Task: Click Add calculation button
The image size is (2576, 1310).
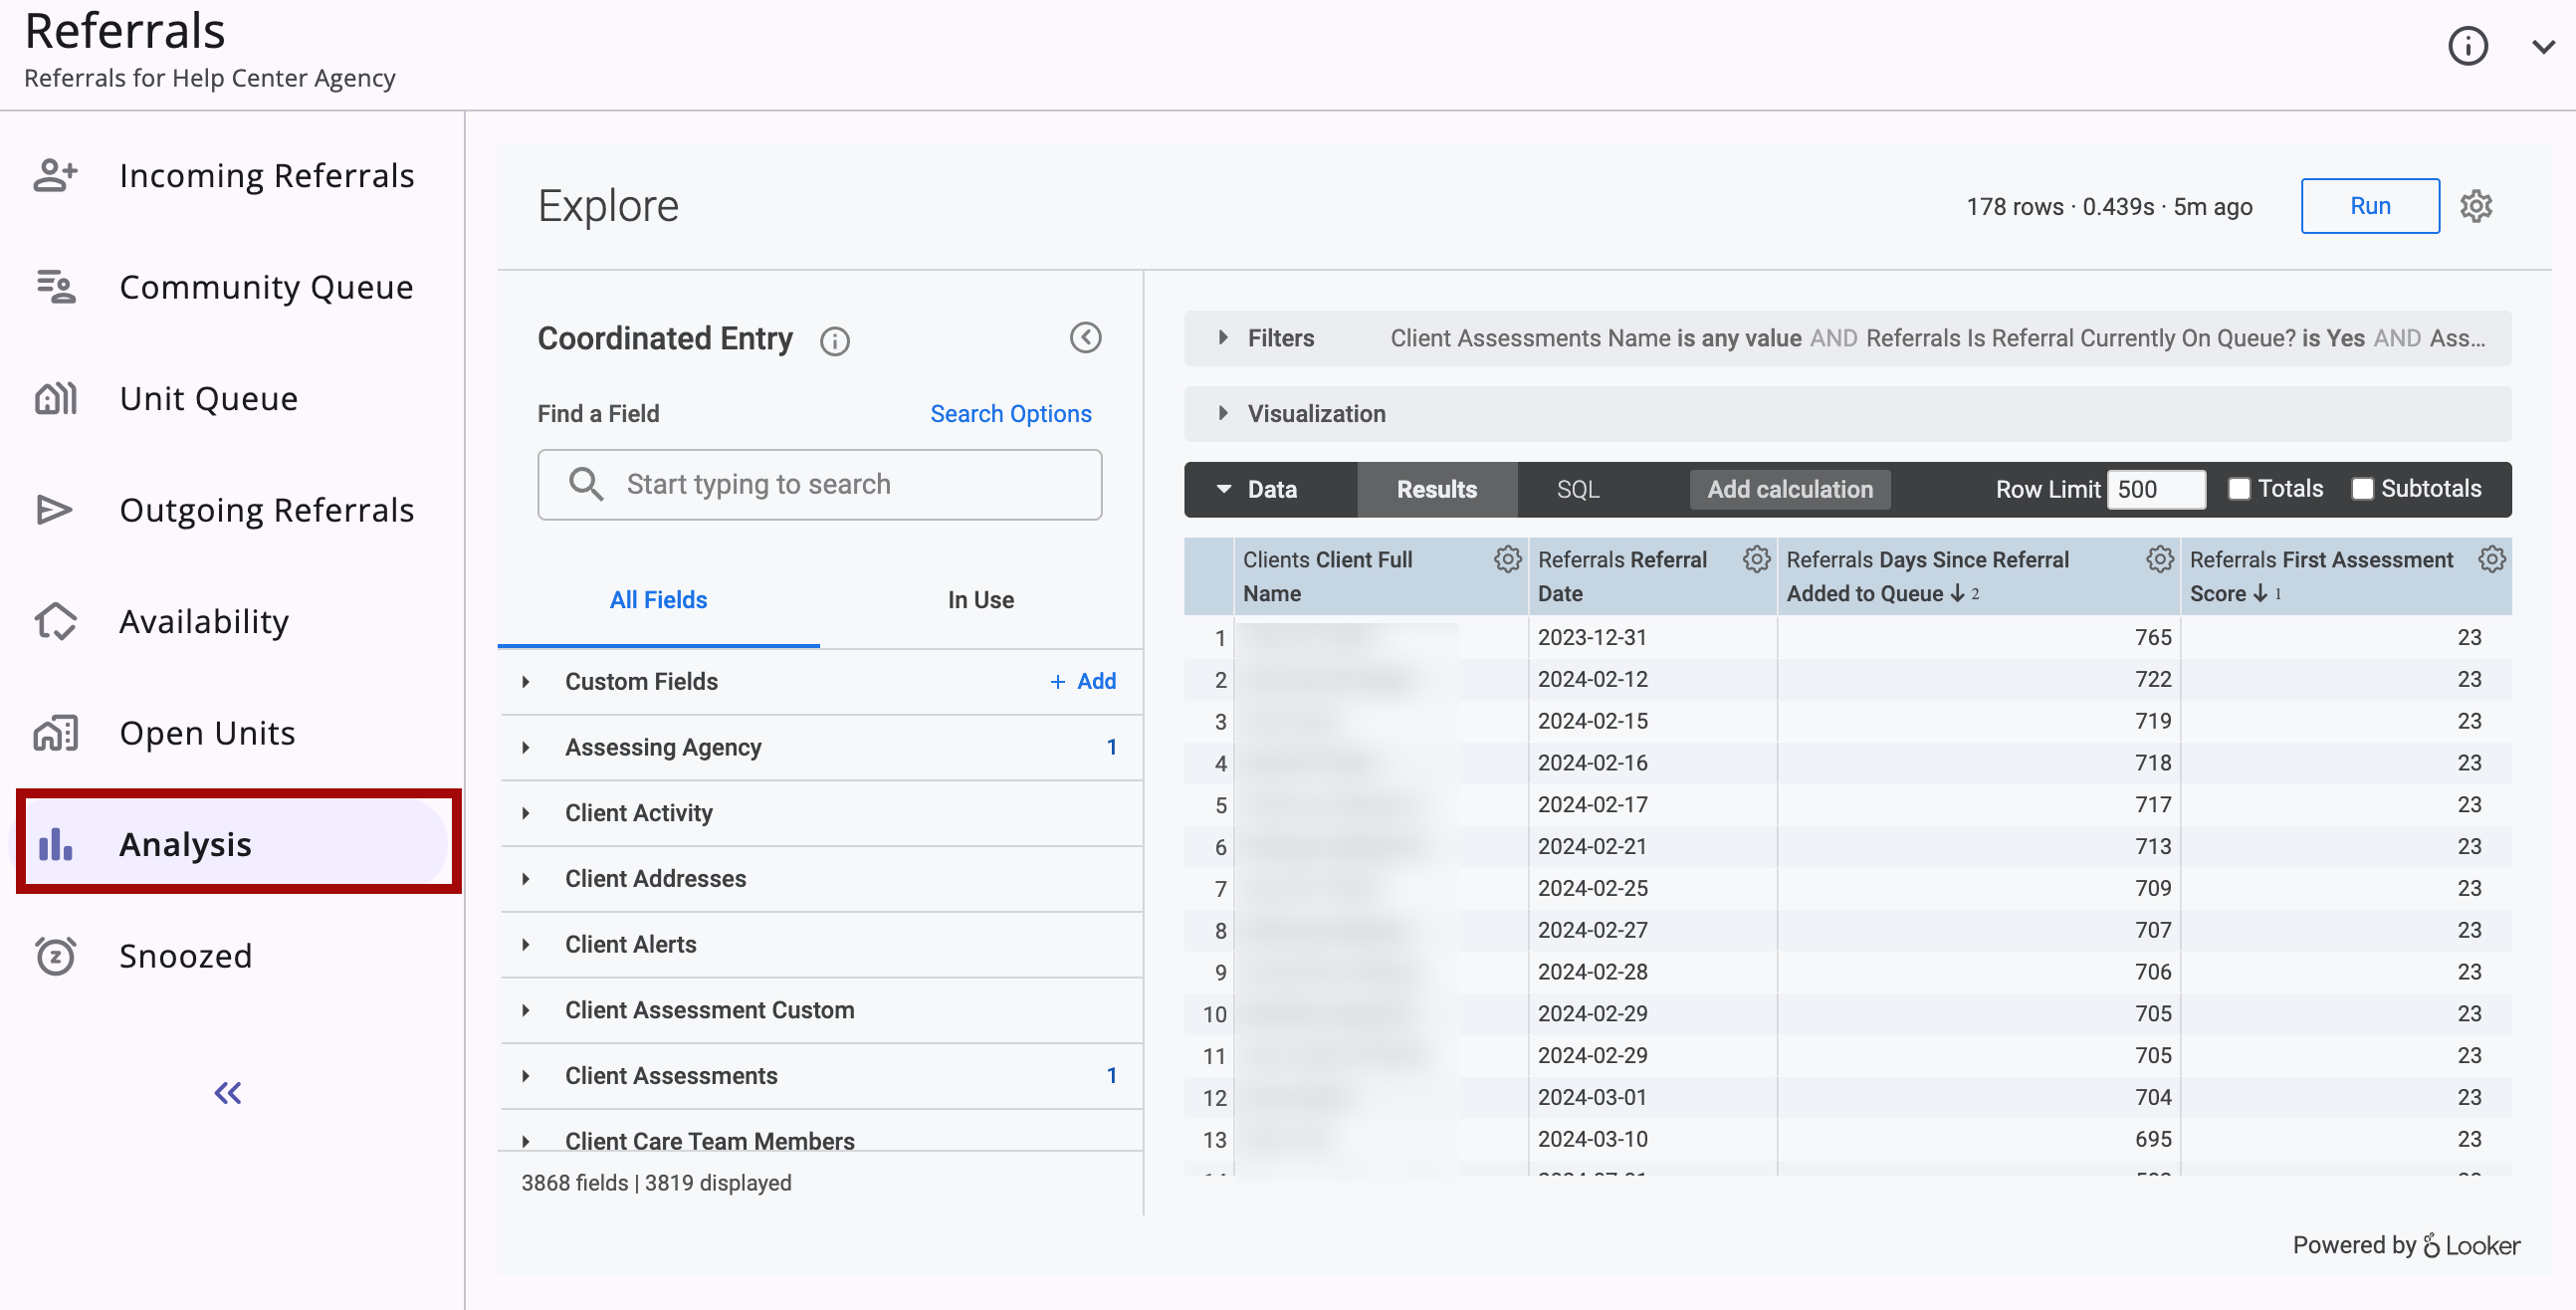Action: 1789,490
